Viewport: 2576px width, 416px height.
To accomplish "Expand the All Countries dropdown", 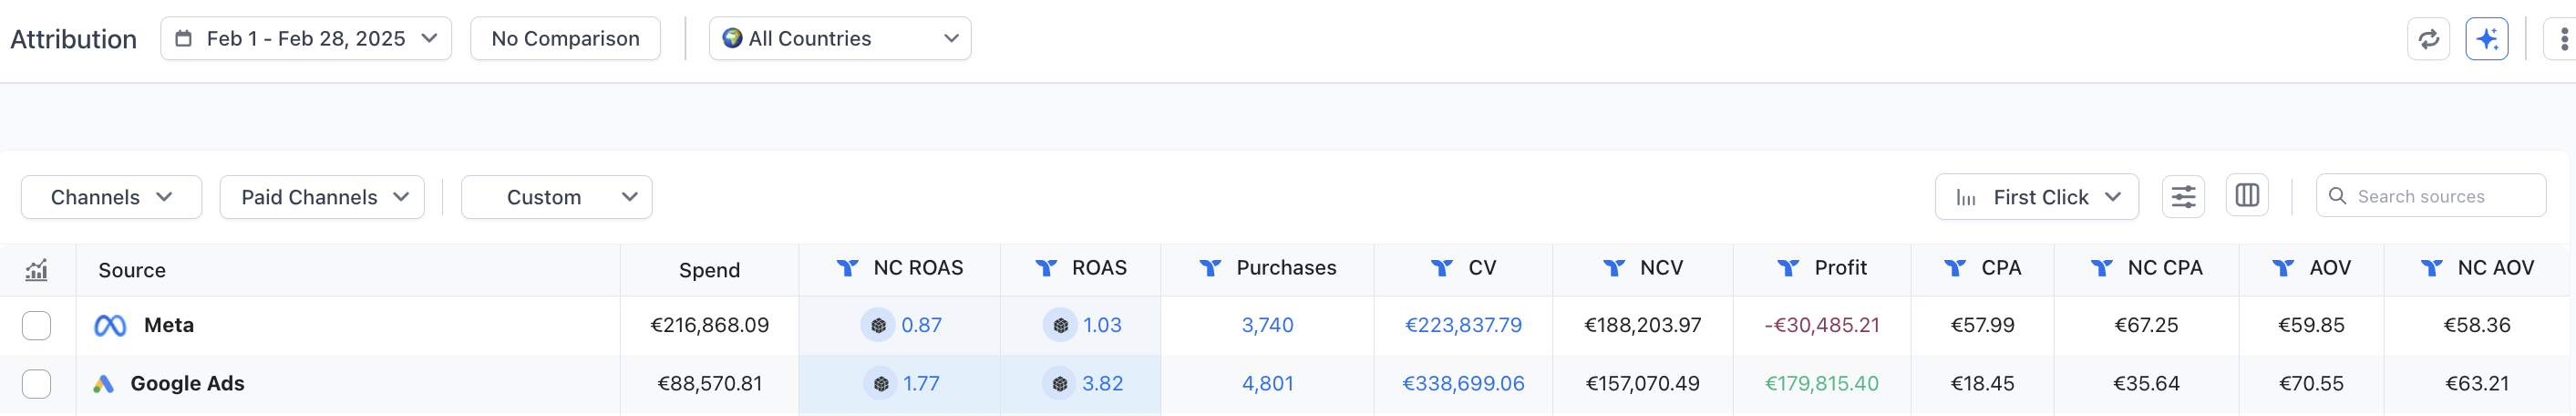I will pyautogui.click(x=839, y=39).
